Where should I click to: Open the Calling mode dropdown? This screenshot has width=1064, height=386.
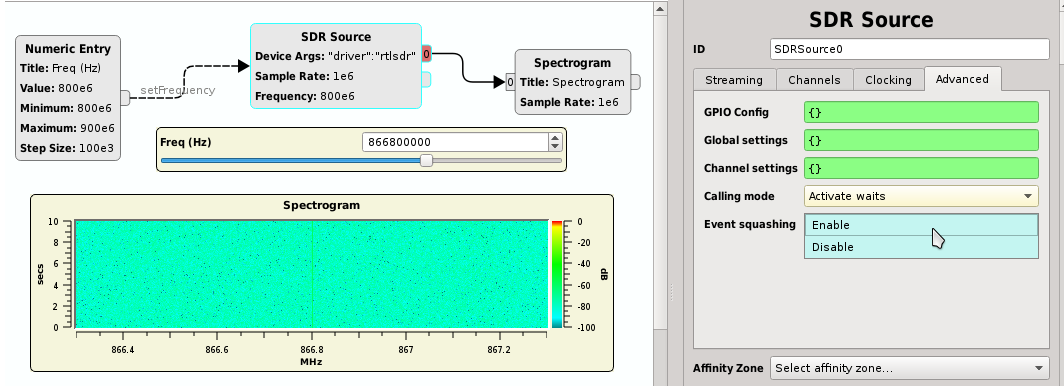pos(921,196)
